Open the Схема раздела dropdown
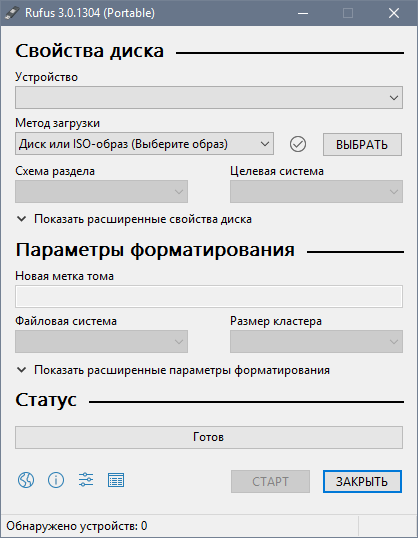The height and width of the screenshot is (538, 418). [101, 191]
